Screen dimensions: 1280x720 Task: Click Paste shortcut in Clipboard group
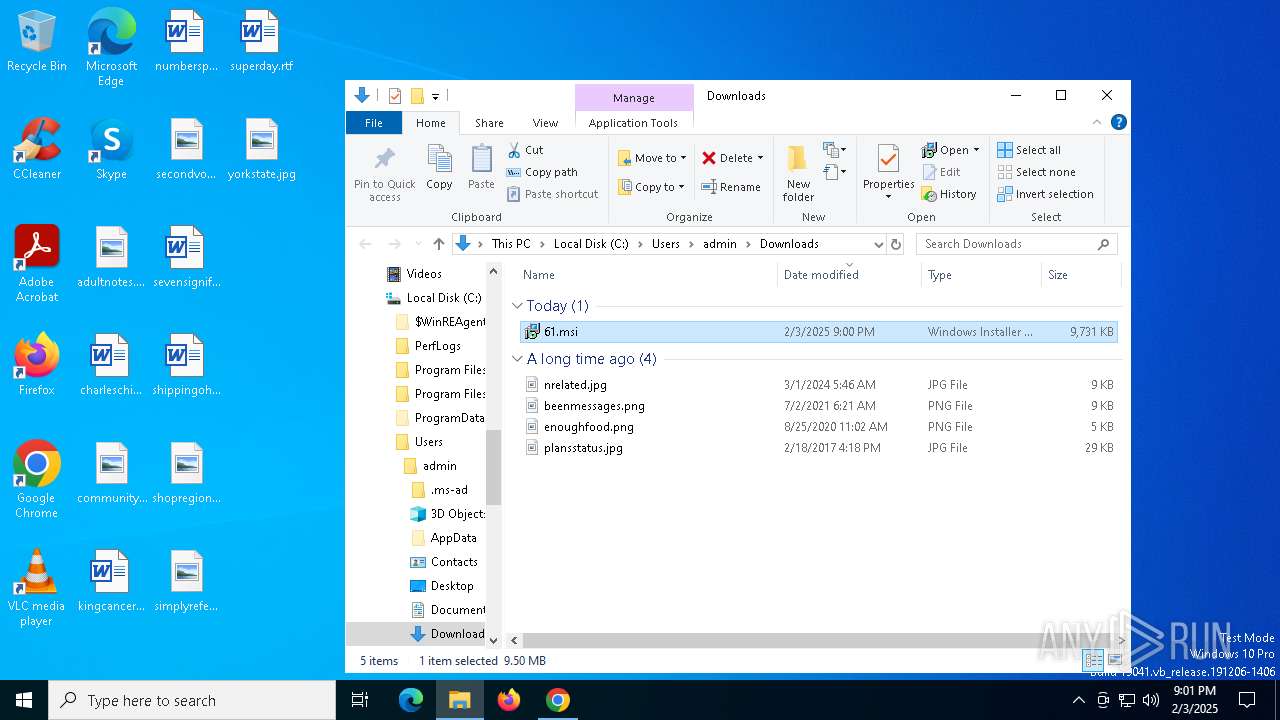coord(552,194)
